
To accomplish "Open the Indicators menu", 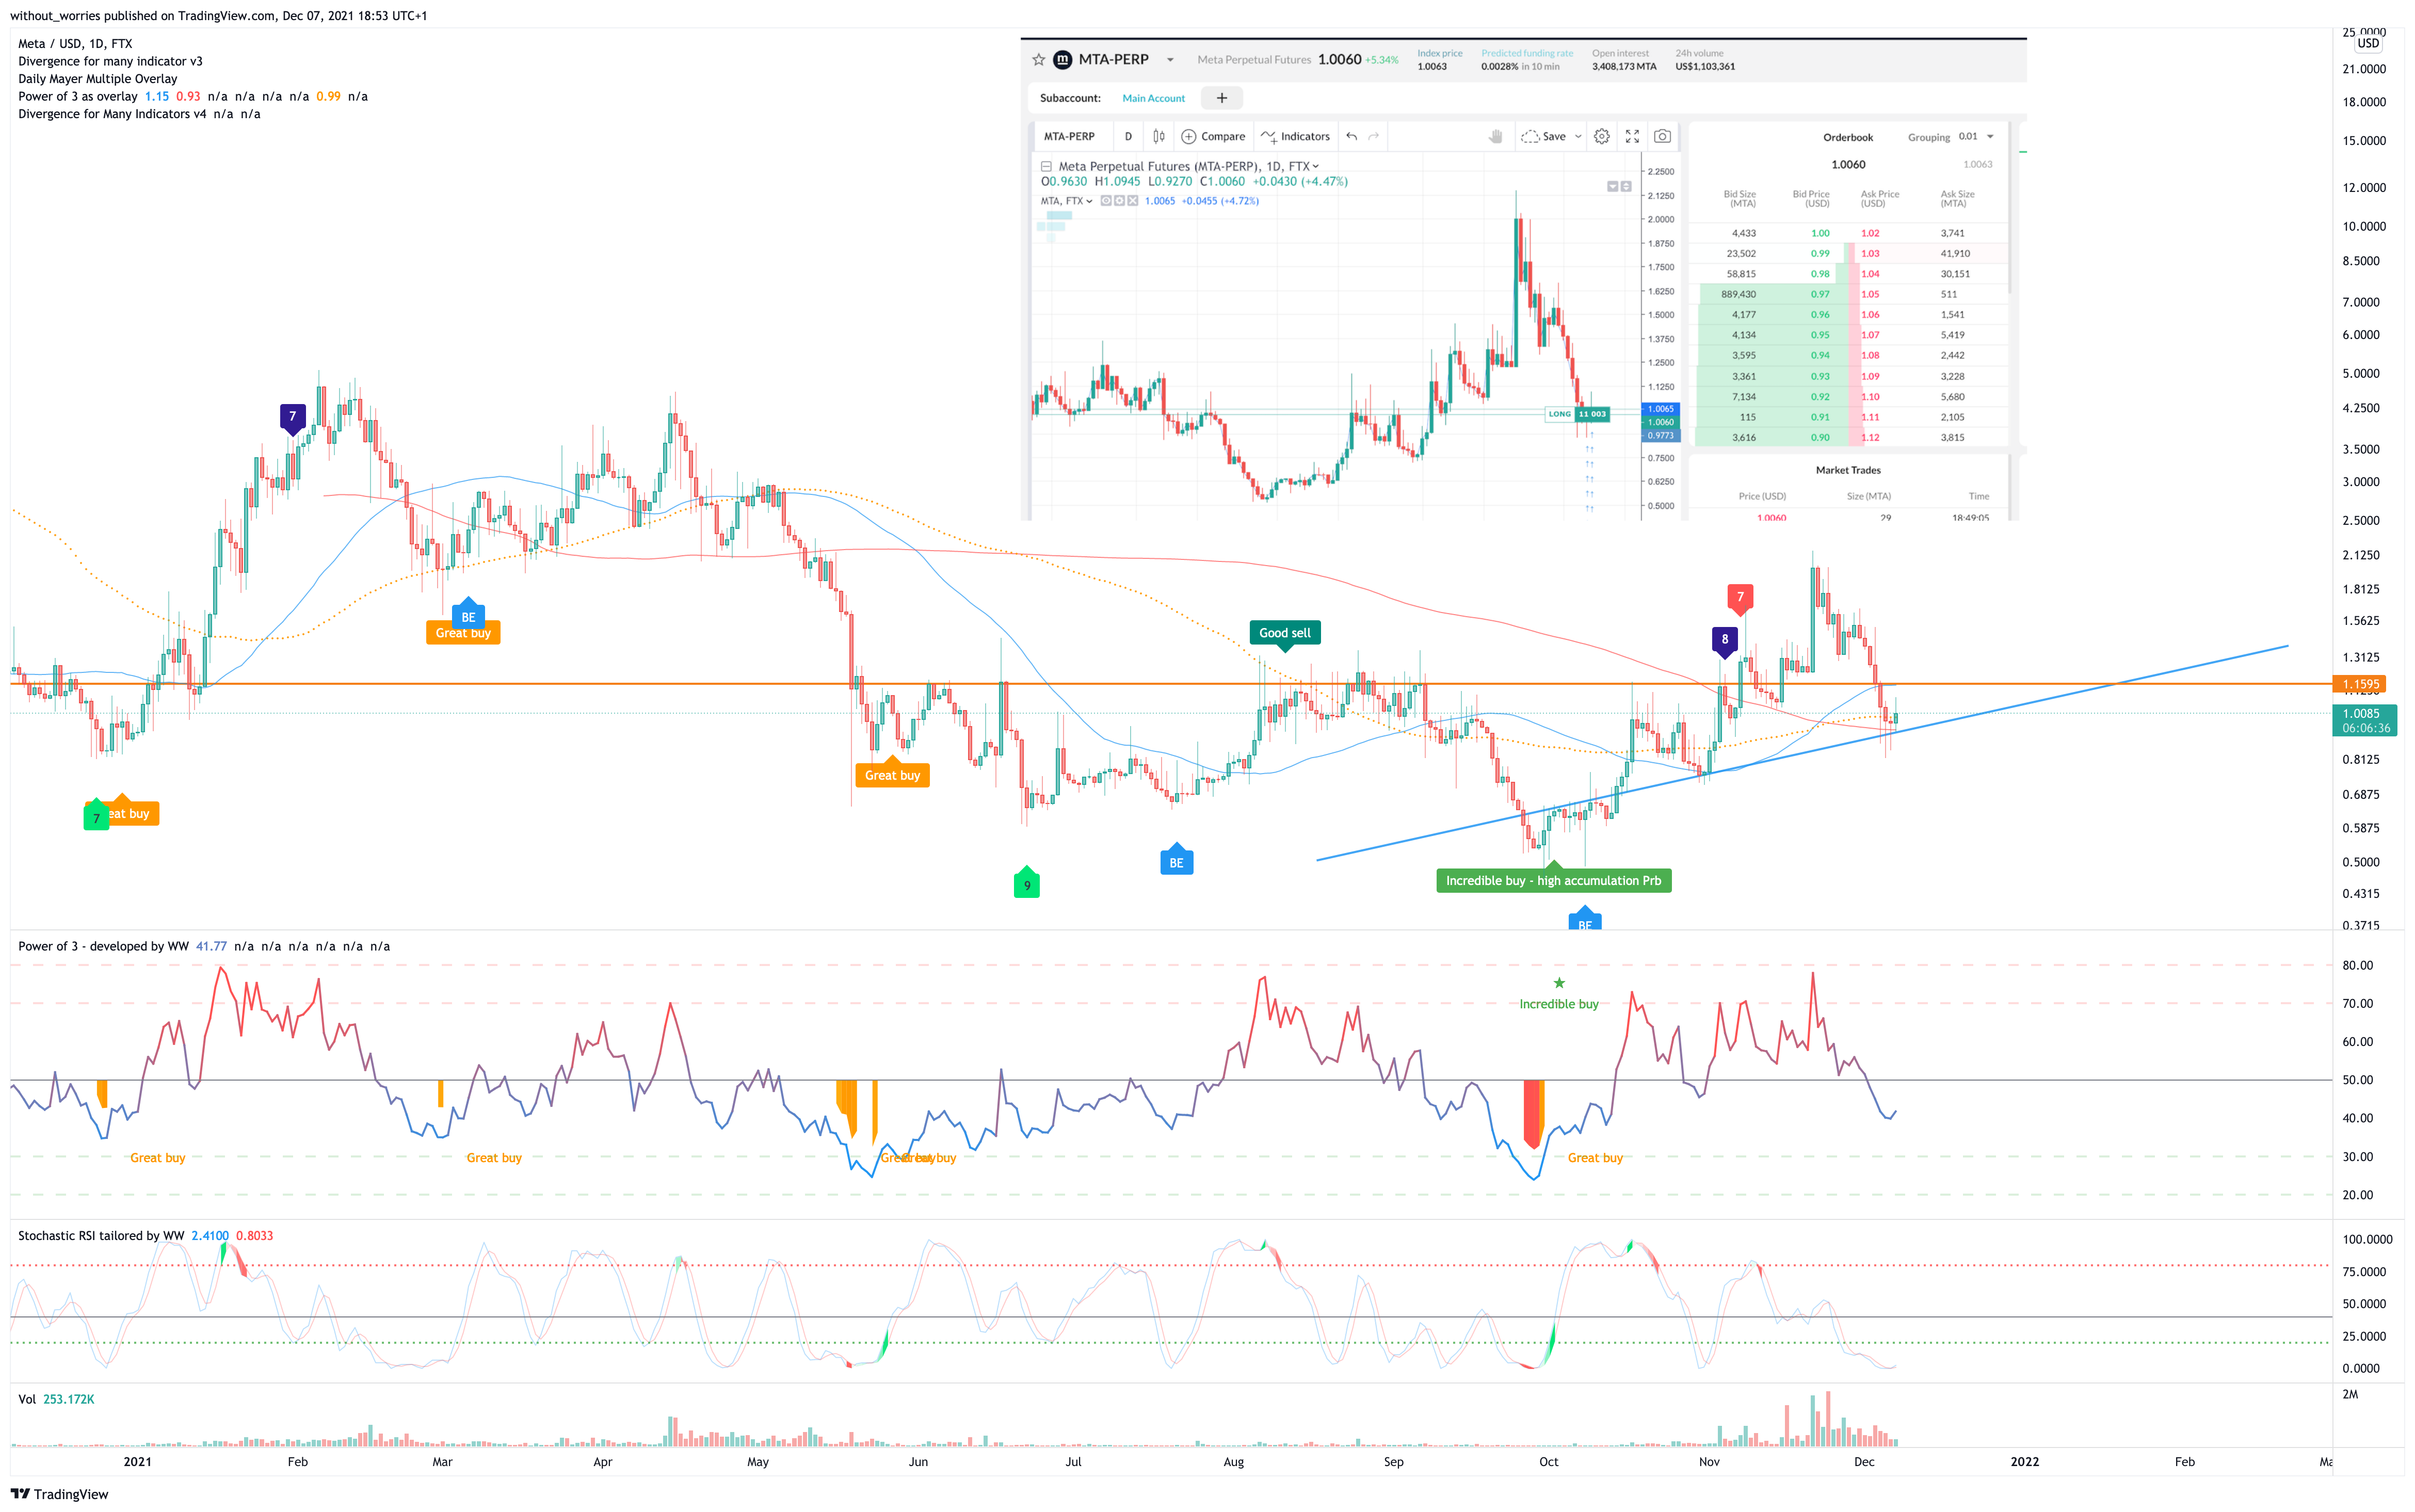I will [x=1295, y=136].
